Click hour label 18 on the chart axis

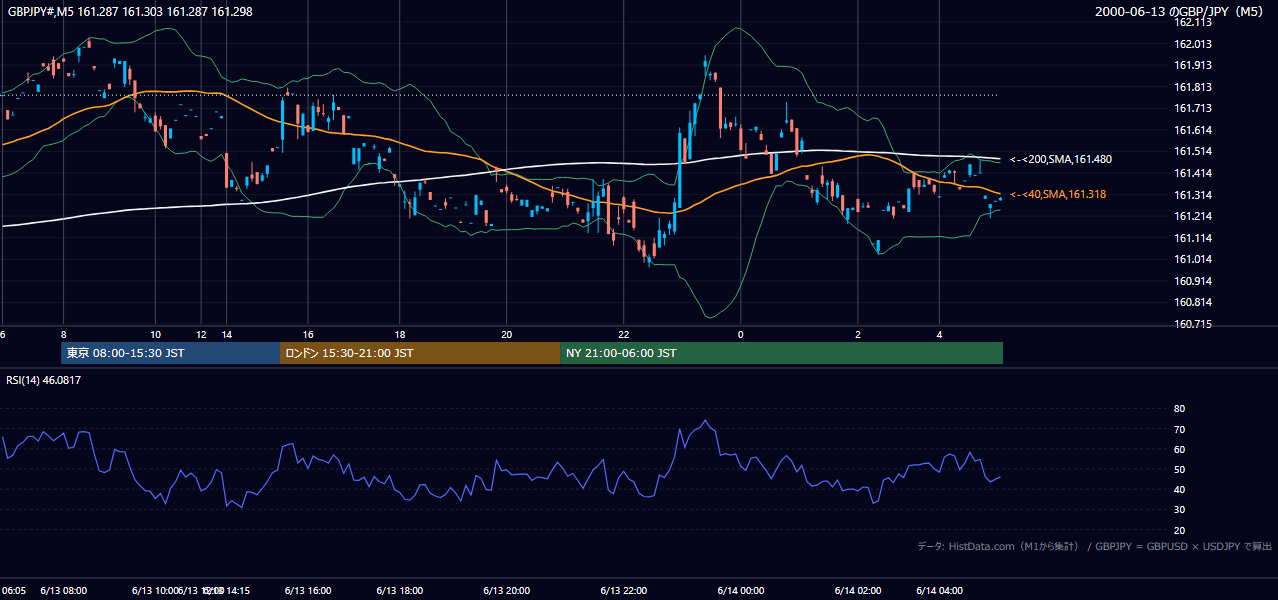point(400,335)
